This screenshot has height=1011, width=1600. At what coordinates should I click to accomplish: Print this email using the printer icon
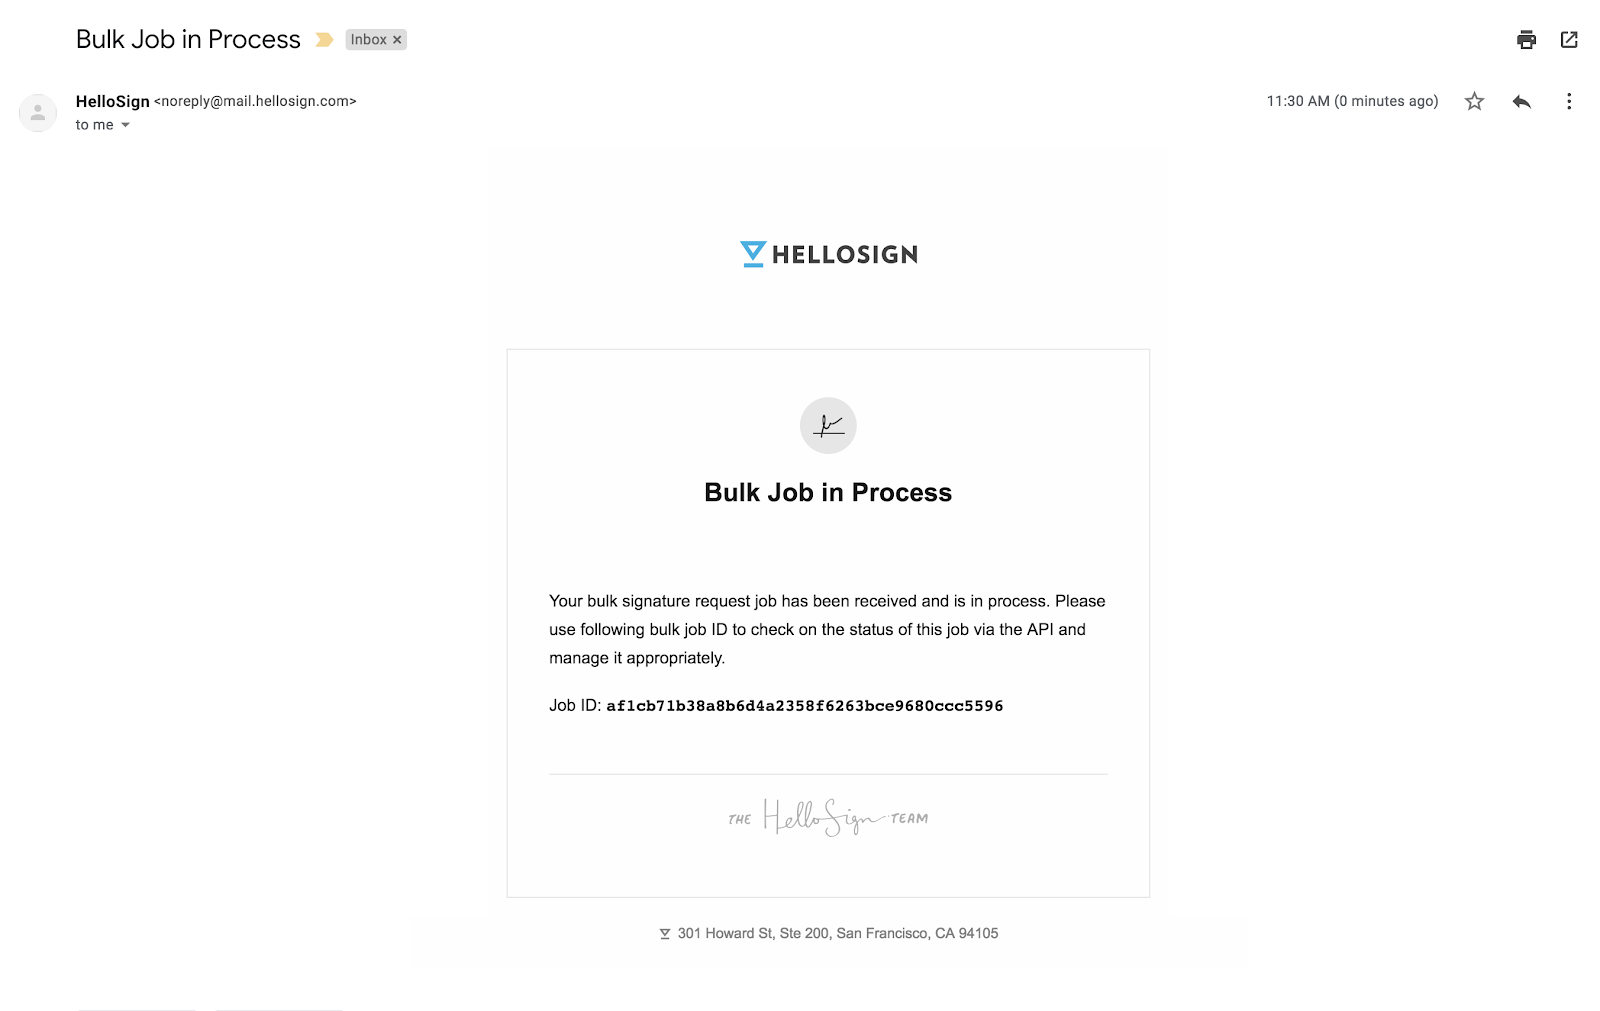pos(1526,40)
